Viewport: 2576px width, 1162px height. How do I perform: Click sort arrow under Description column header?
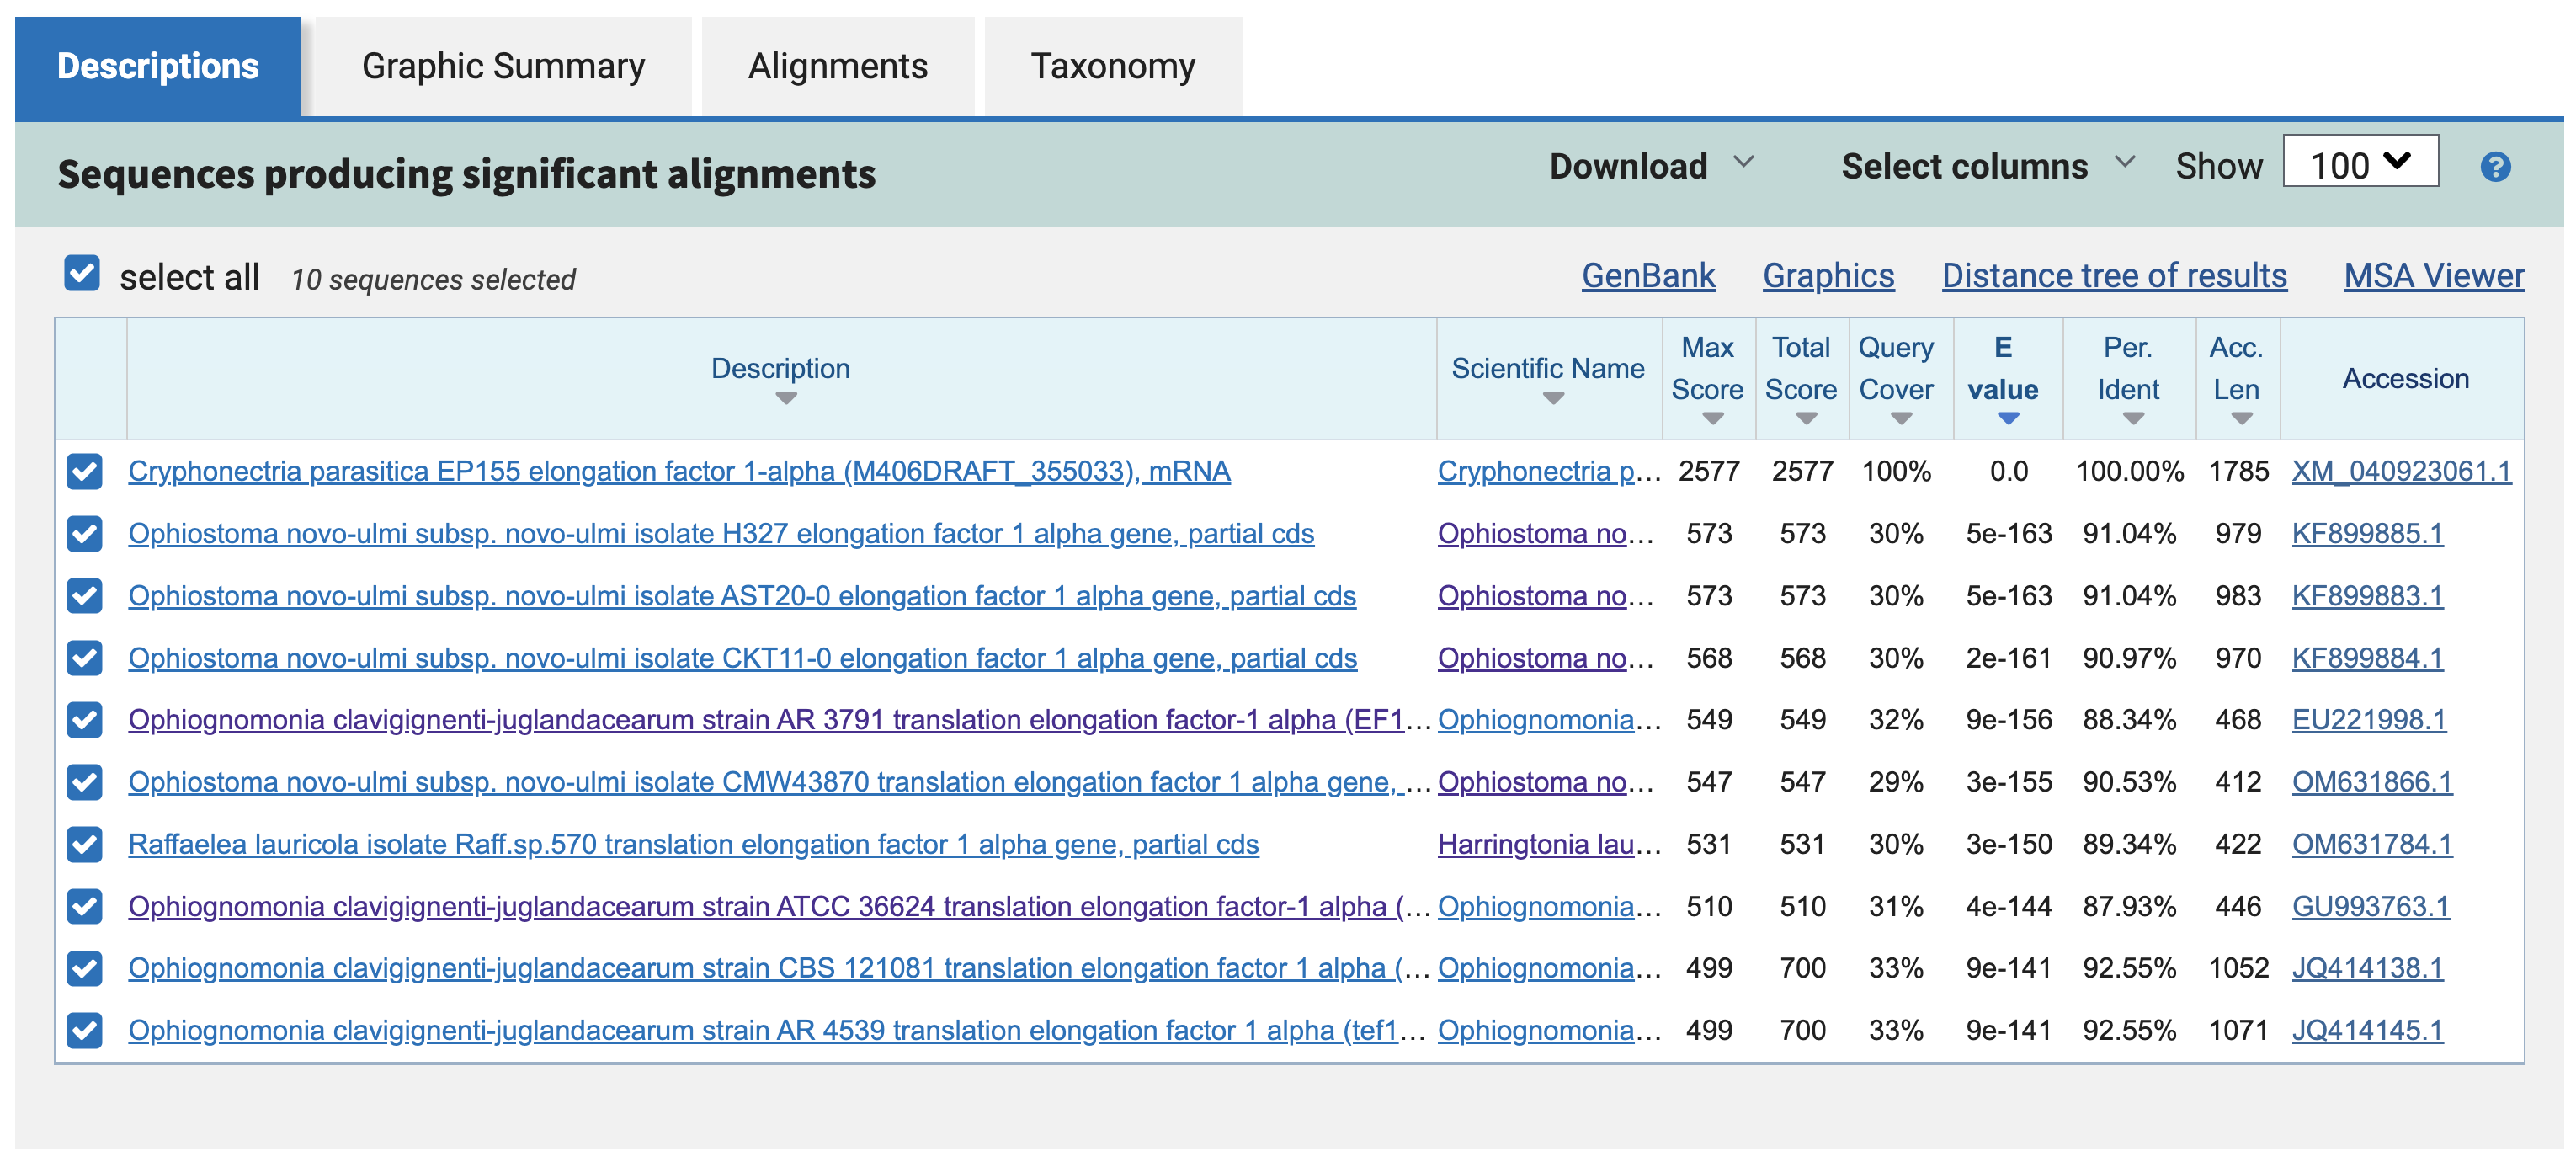click(786, 399)
